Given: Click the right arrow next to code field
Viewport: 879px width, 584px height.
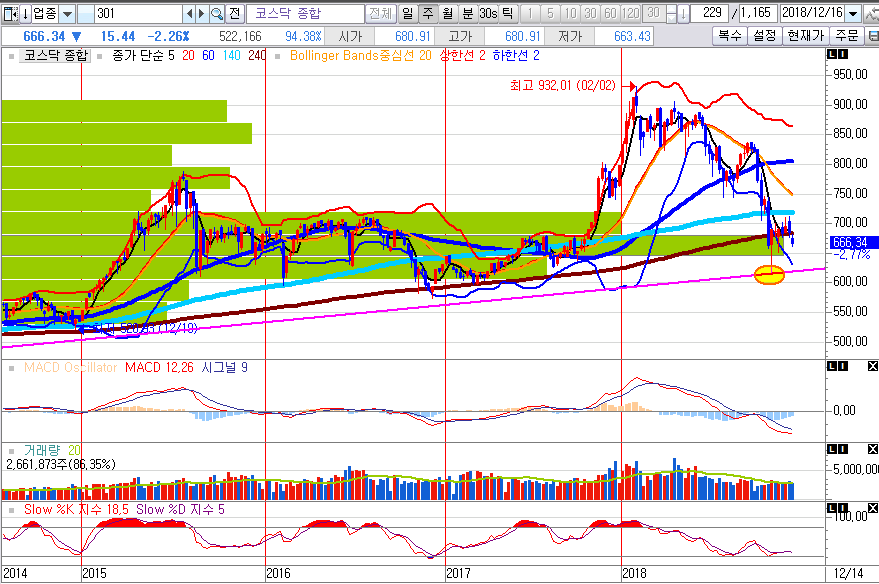Looking at the screenshot, I should click(x=202, y=14).
